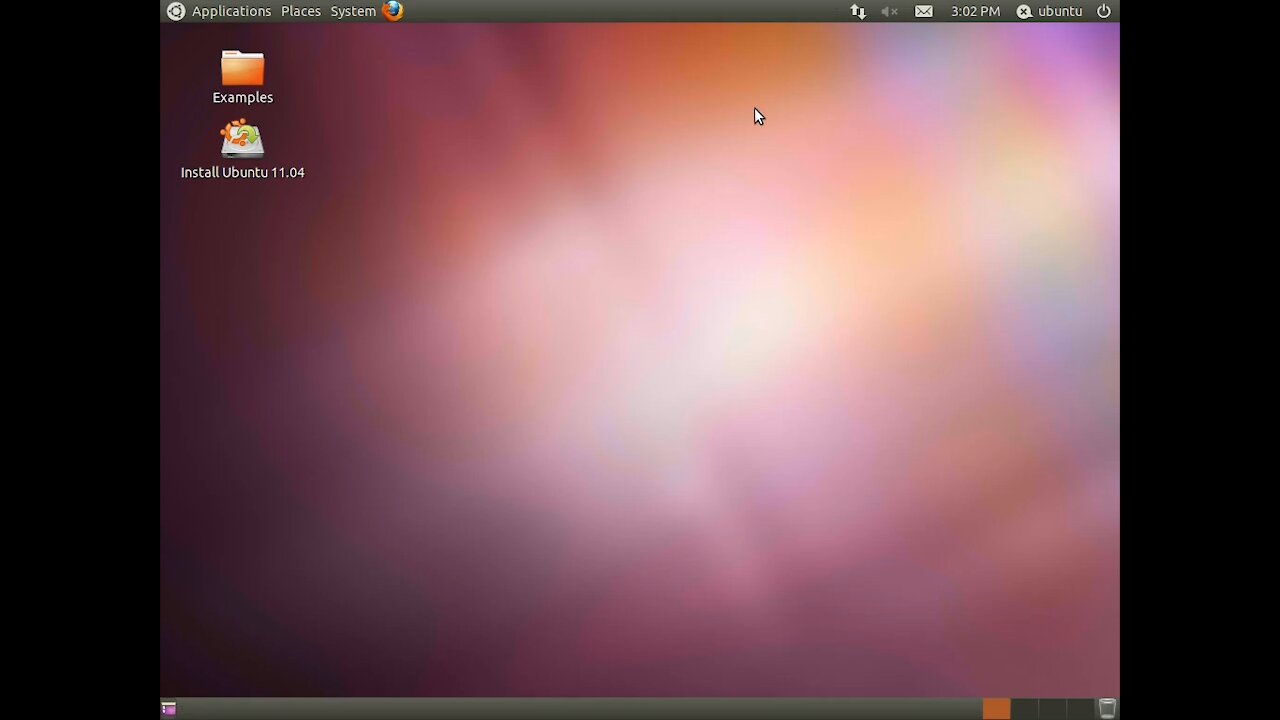Select the "Install Ubuntu 11.04" label text
The width and height of the screenshot is (1280, 720).
[x=242, y=172]
